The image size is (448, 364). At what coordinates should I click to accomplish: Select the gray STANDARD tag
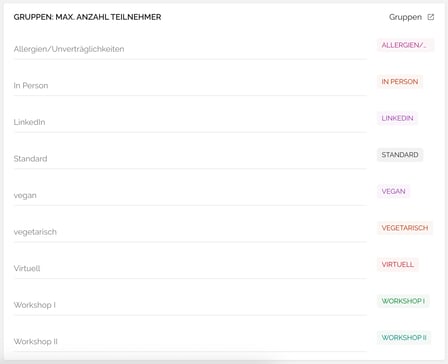(400, 155)
